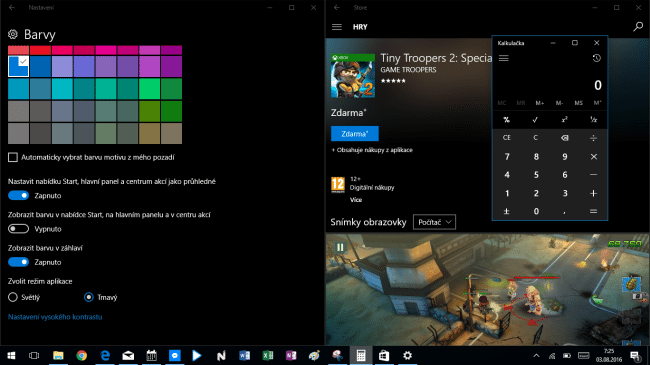Open File Explorer from the taskbar

(58, 355)
